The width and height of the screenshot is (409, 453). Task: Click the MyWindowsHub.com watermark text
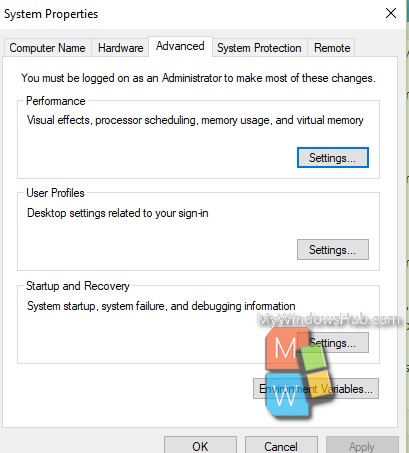point(329,319)
